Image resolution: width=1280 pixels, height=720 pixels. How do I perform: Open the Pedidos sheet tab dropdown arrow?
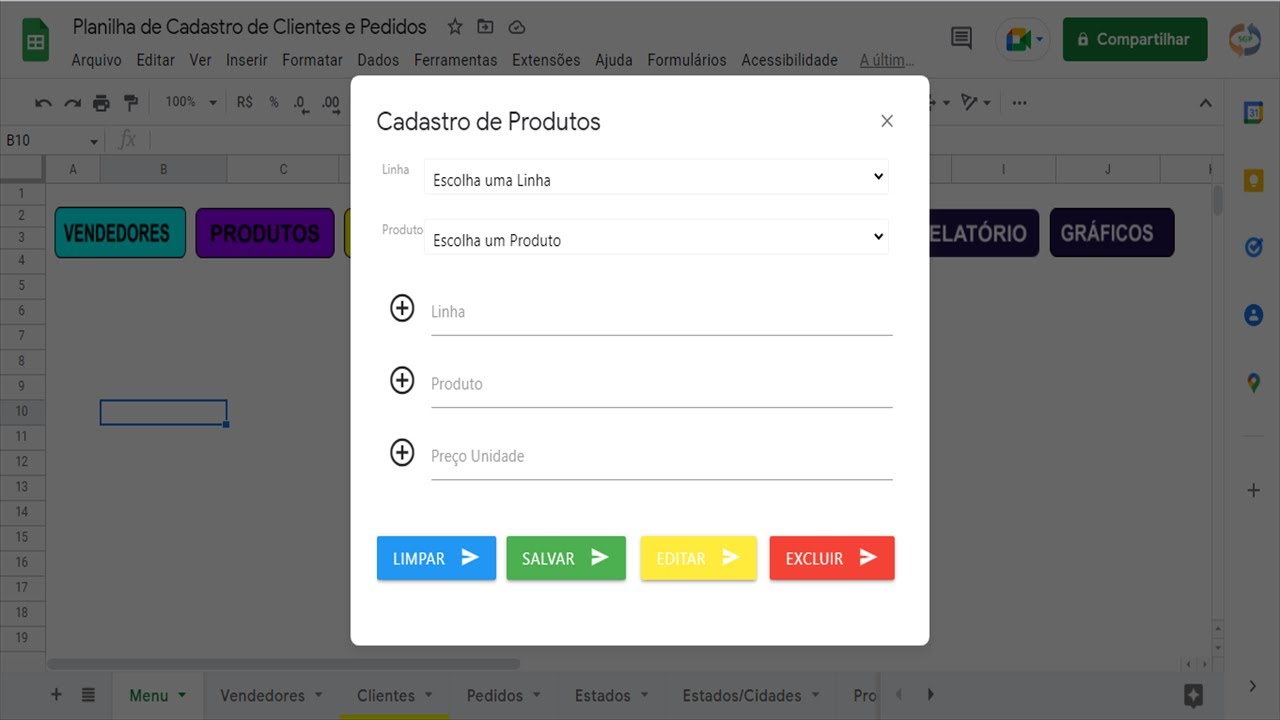click(x=536, y=695)
